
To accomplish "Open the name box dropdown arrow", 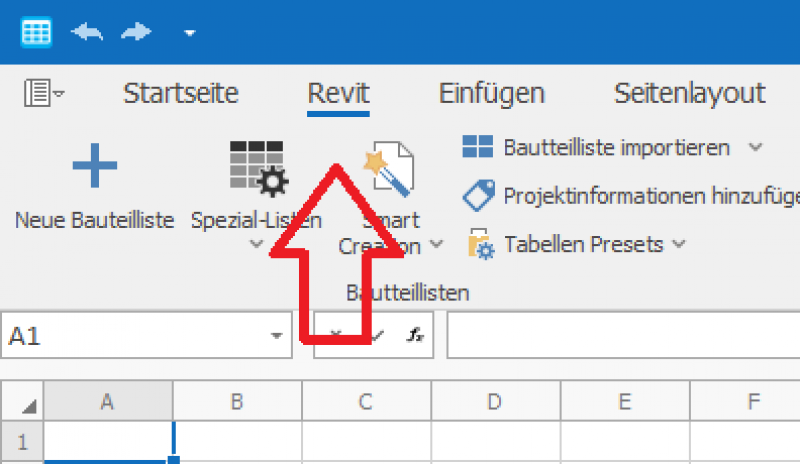I will [277, 337].
